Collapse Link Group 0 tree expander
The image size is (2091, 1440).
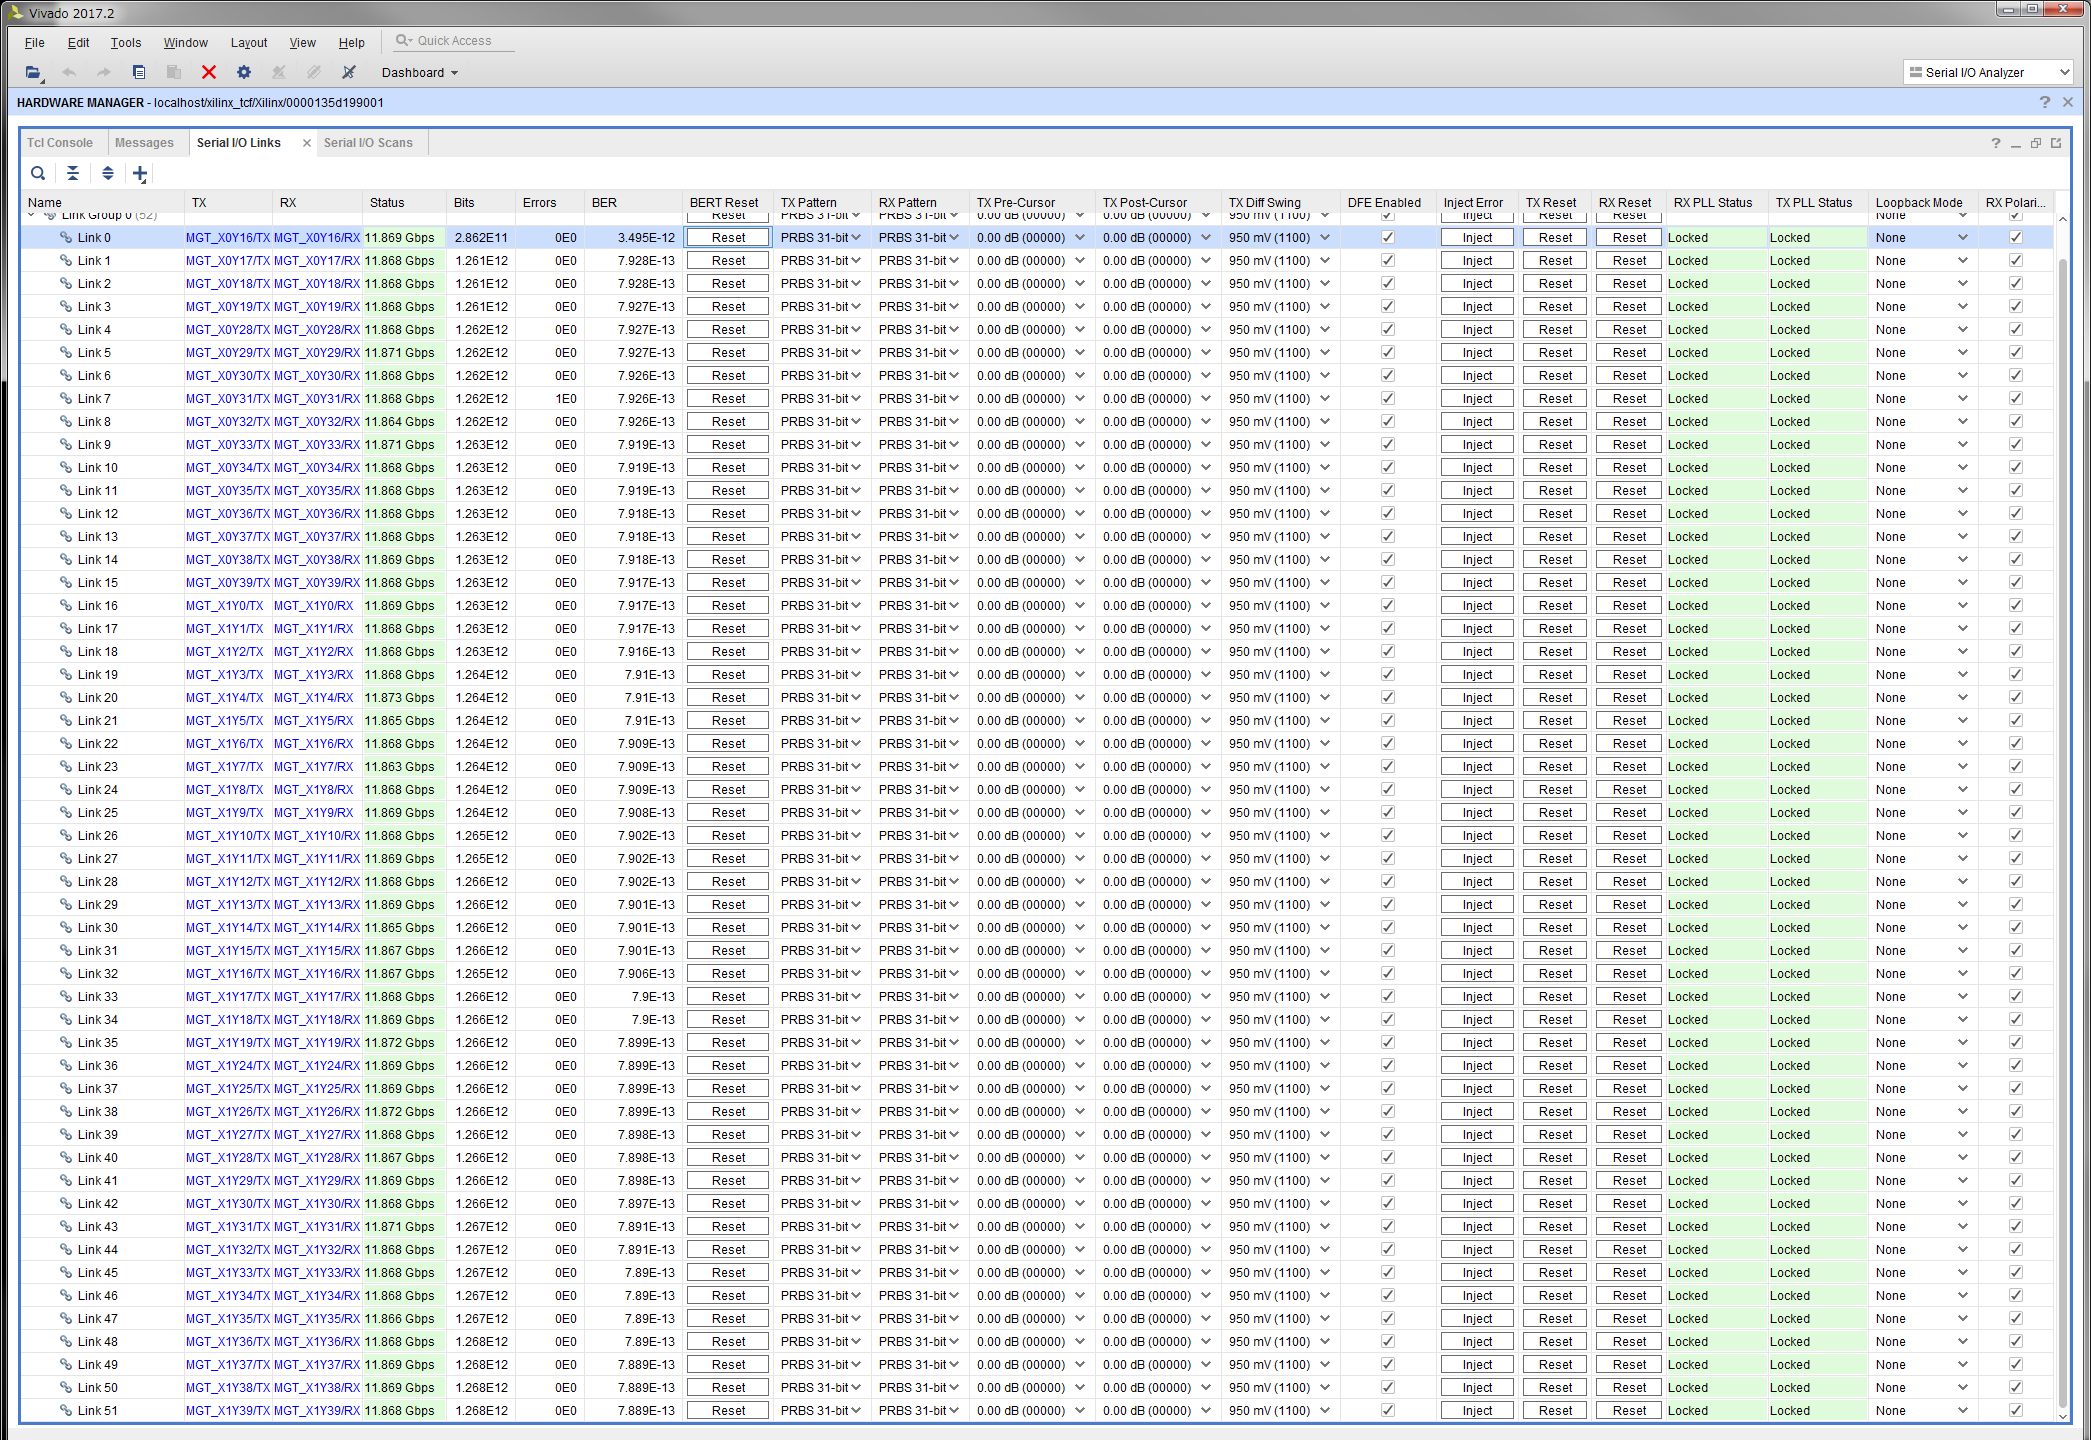[x=32, y=215]
